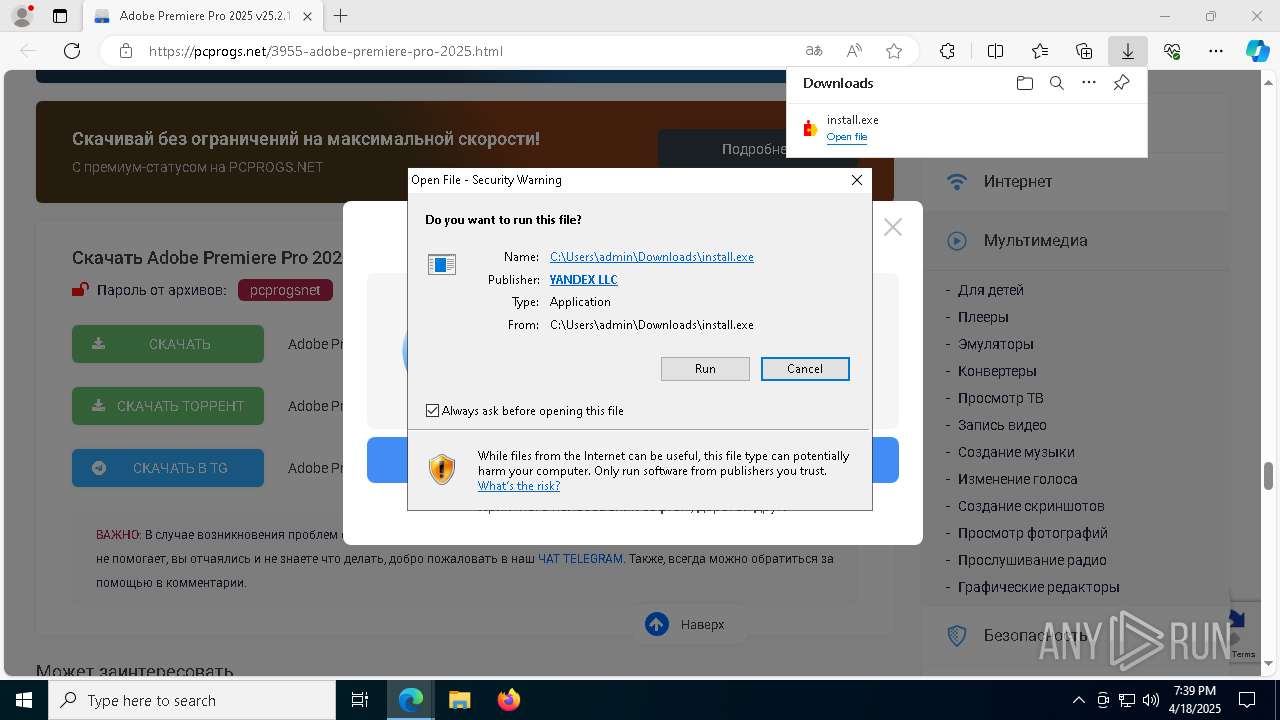Refresh the page
1280x720 pixels.
(72, 51)
